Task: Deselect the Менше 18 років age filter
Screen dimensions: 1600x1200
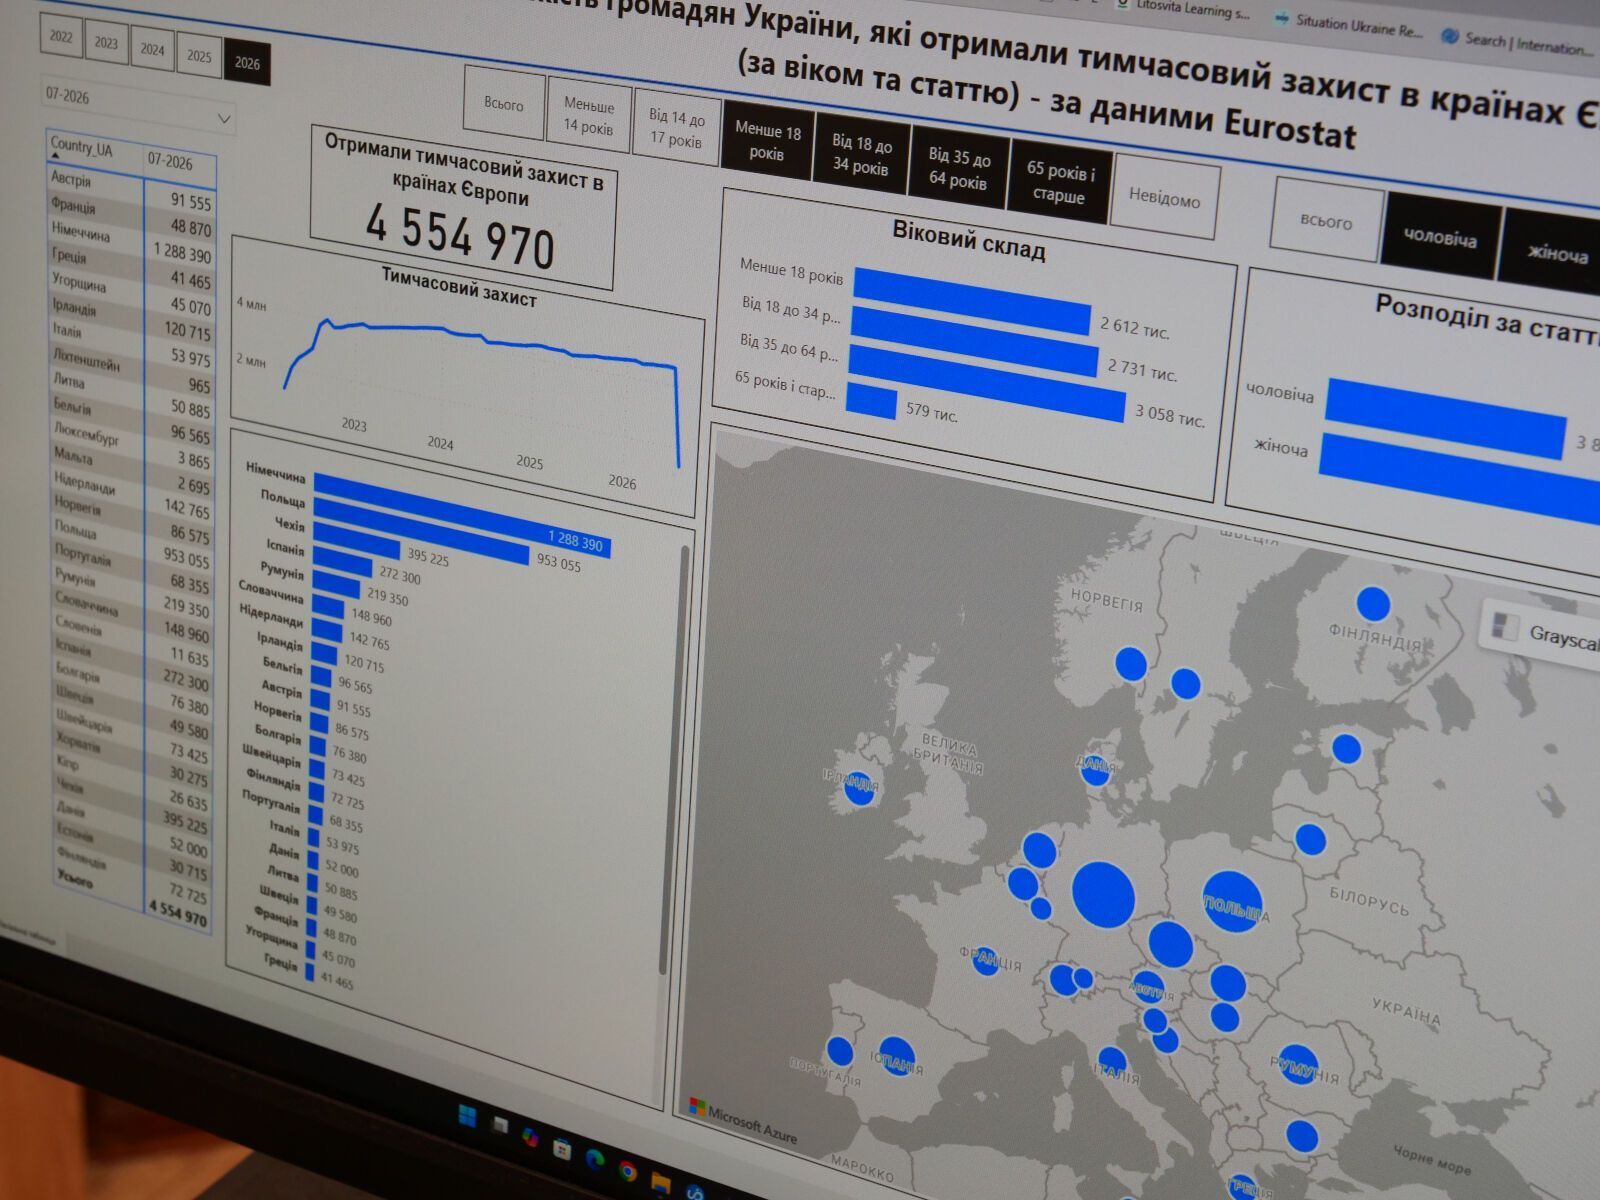Action: [768, 142]
